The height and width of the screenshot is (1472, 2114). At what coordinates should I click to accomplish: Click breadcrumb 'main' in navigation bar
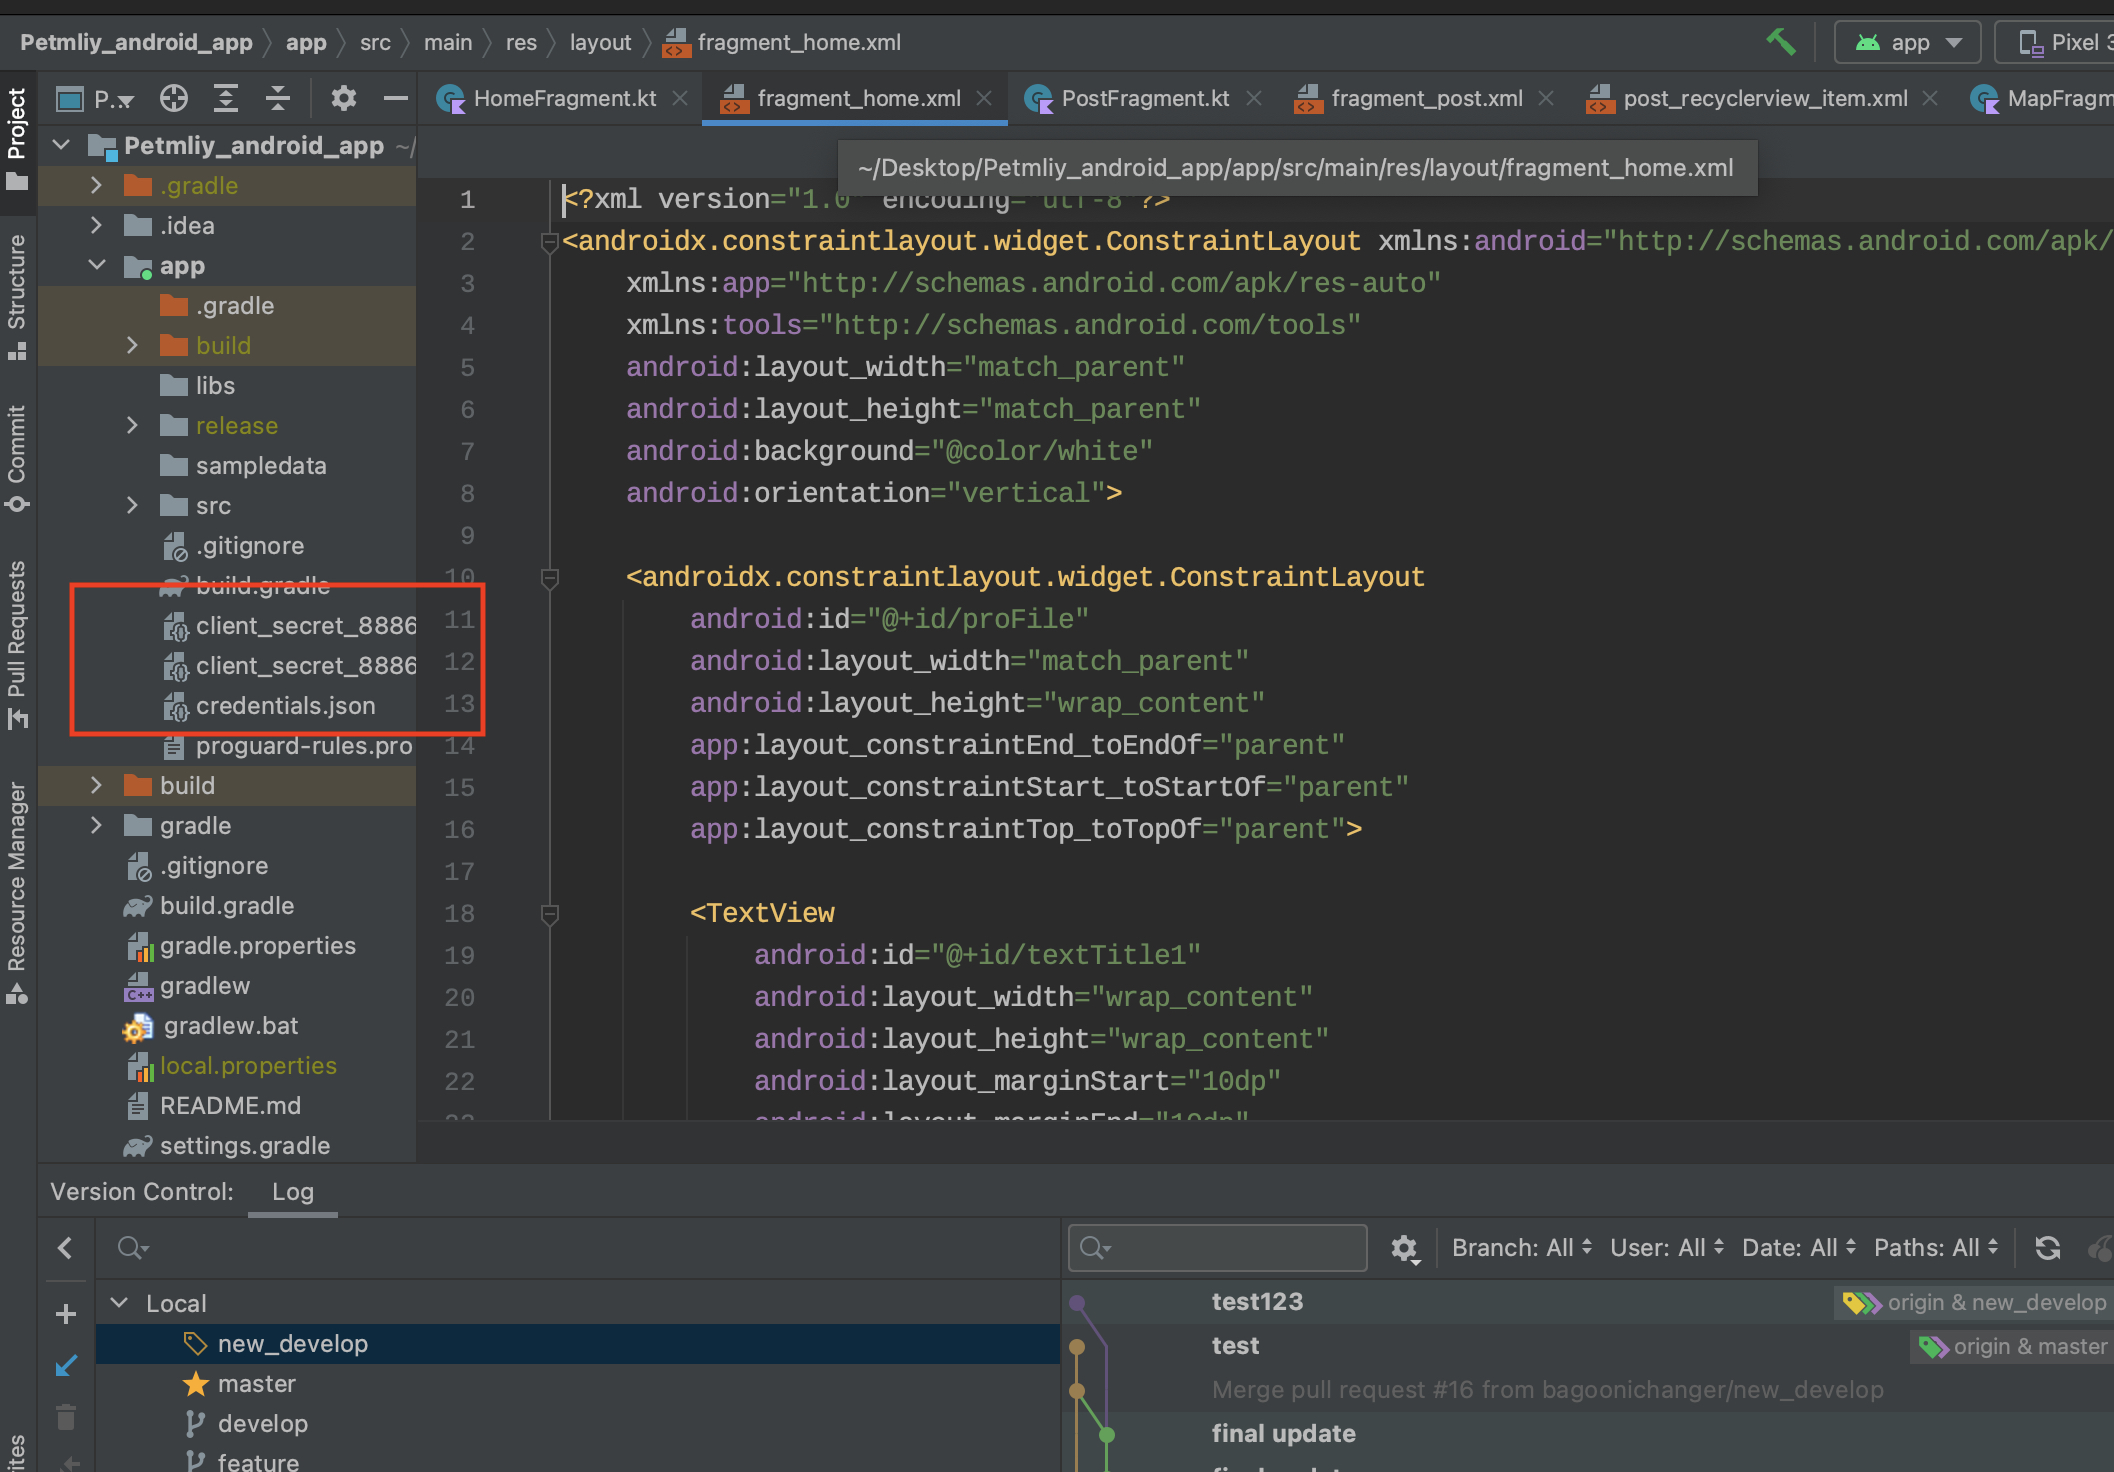point(447,42)
